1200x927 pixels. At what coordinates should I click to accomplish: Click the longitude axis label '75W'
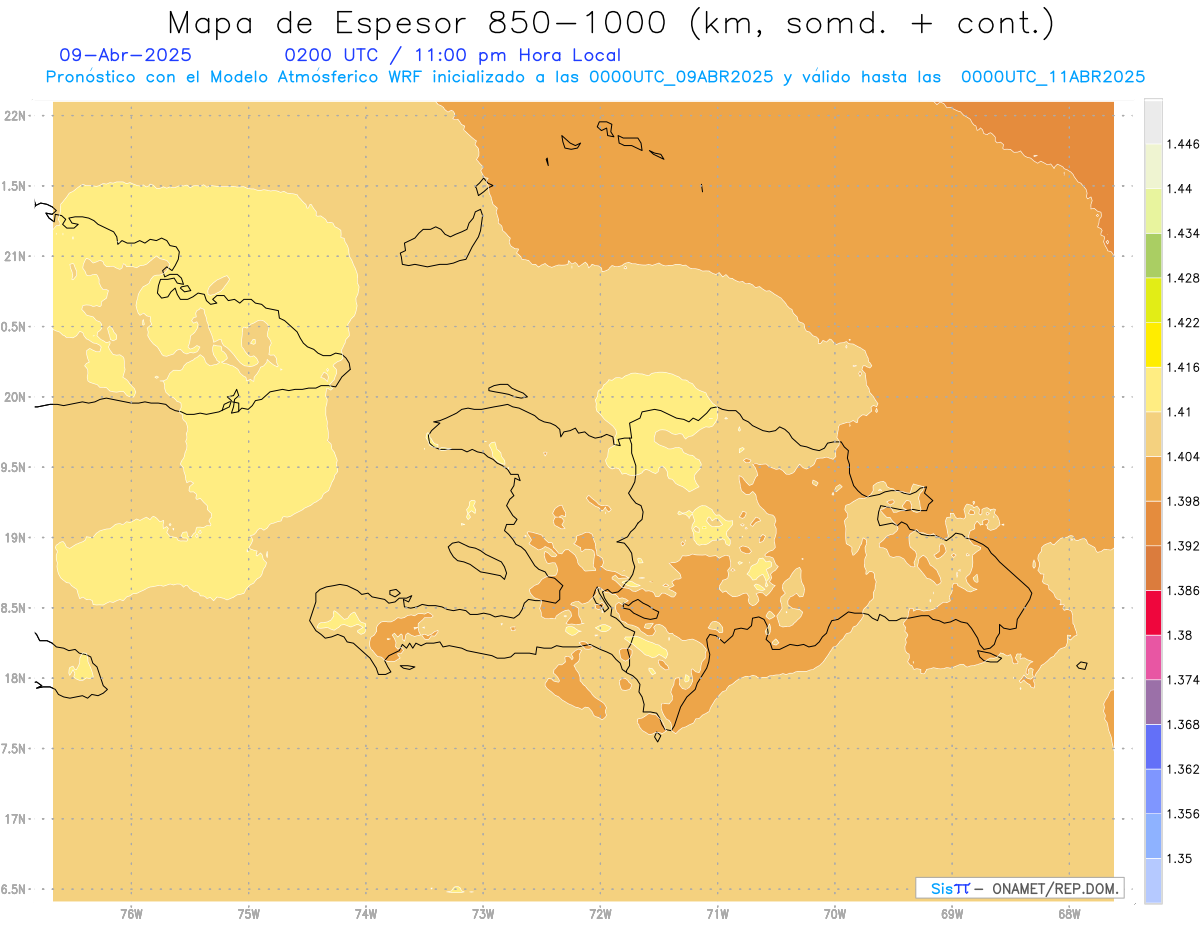point(248,913)
